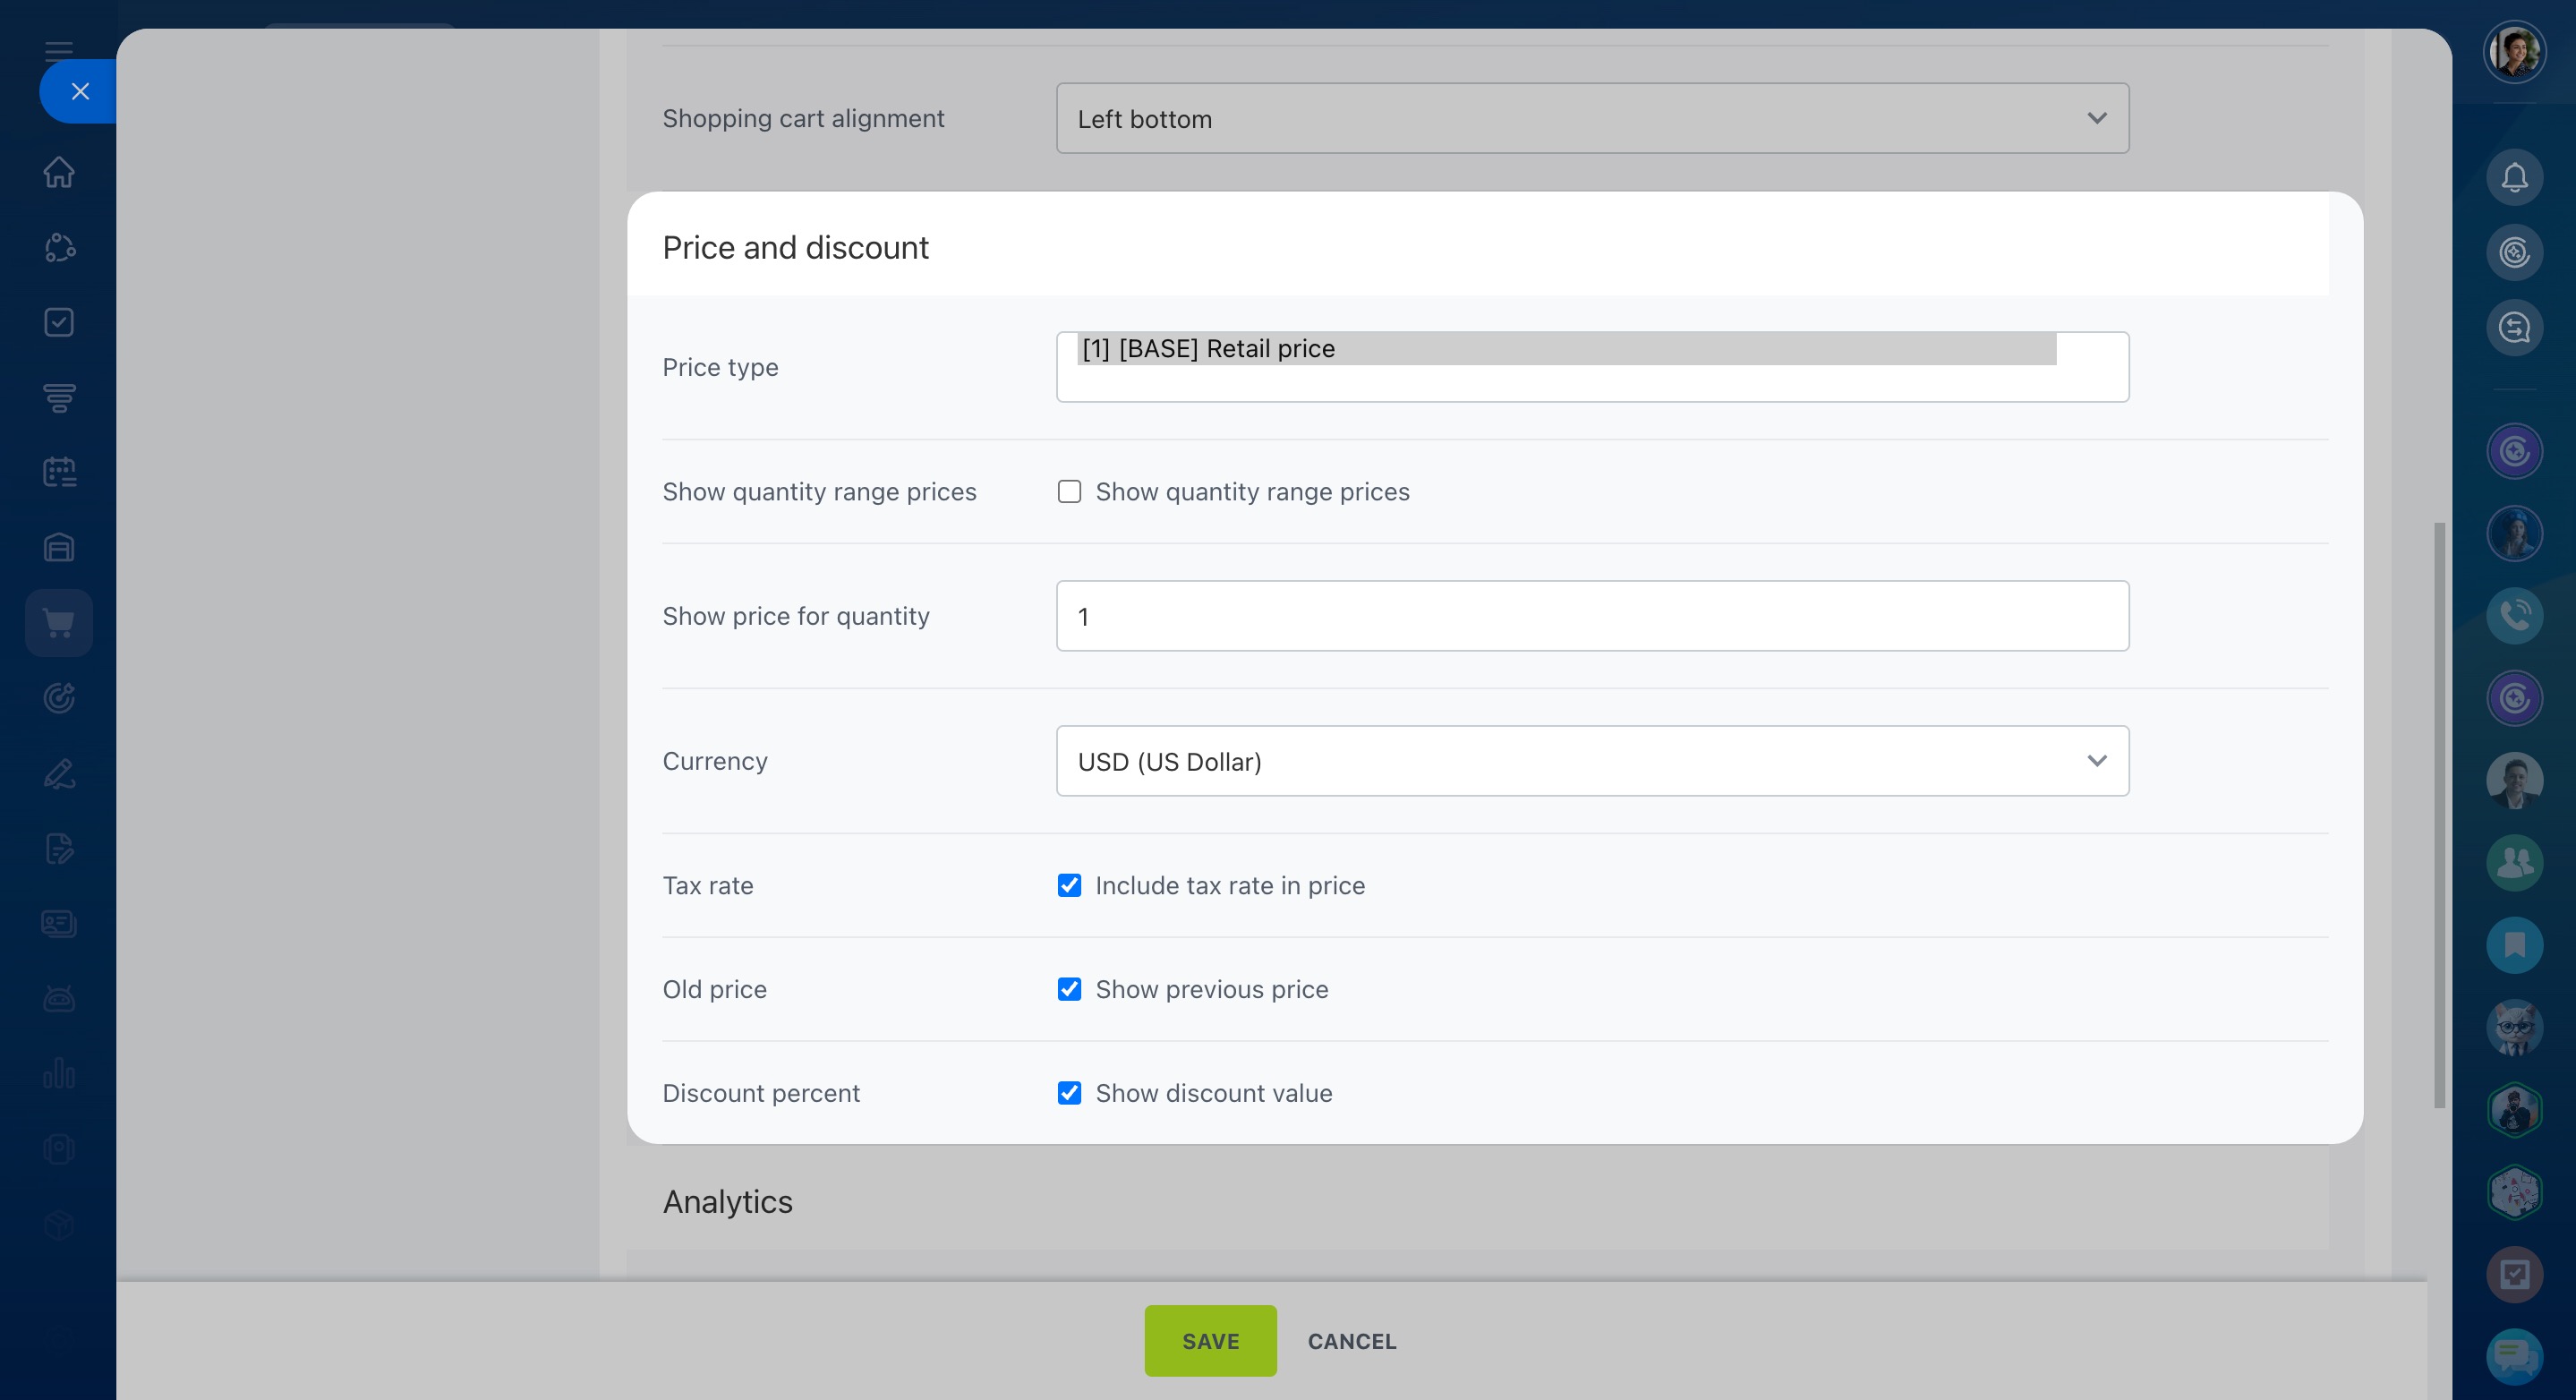Disable Show discount value checkbox
This screenshot has width=2576, height=1400.
[x=1069, y=1094]
